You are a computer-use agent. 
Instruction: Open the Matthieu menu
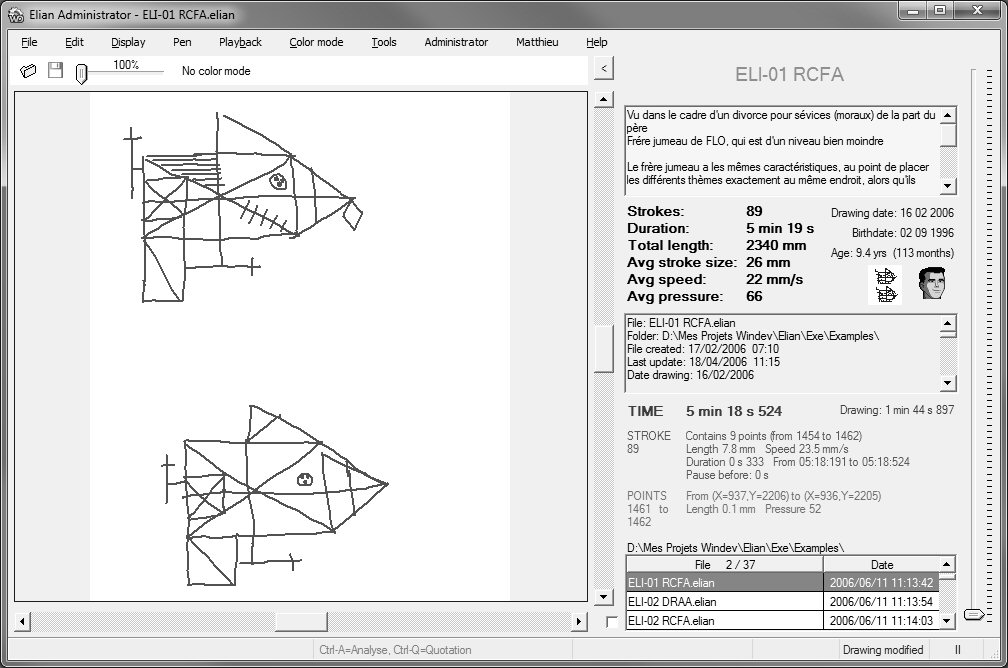pos(537,42)
